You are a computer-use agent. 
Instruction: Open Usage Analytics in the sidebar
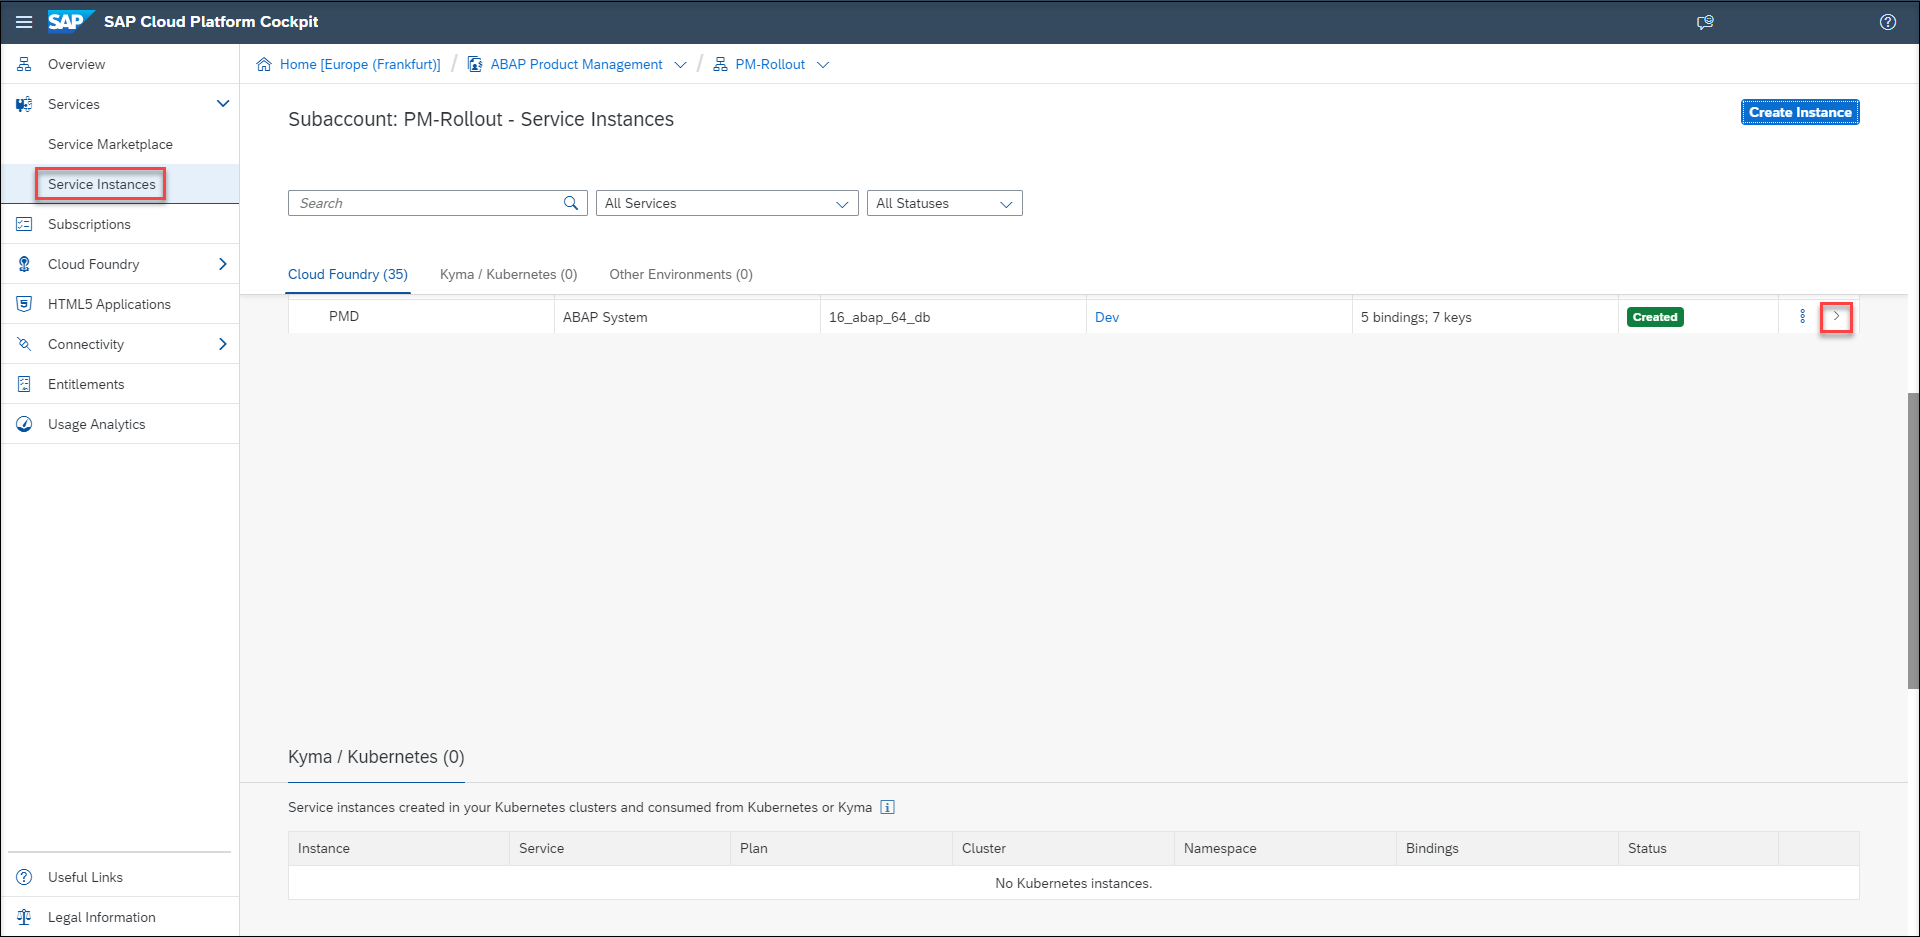coord(96,424)
